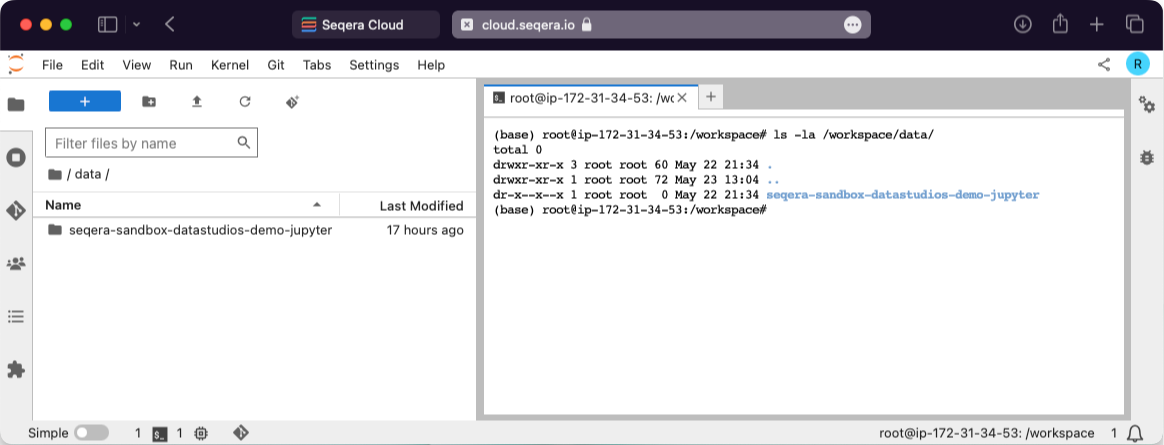Open the Table of Contents panel
This screenshot has height=445, width=1164.
pyautogui.click(x=16, y=316)
